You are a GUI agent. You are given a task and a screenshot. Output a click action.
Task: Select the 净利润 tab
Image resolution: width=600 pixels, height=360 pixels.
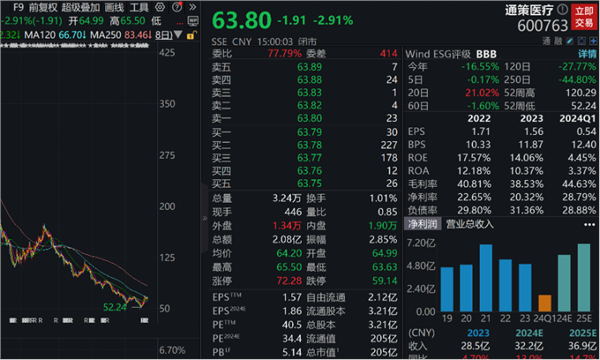click(422, 224)
